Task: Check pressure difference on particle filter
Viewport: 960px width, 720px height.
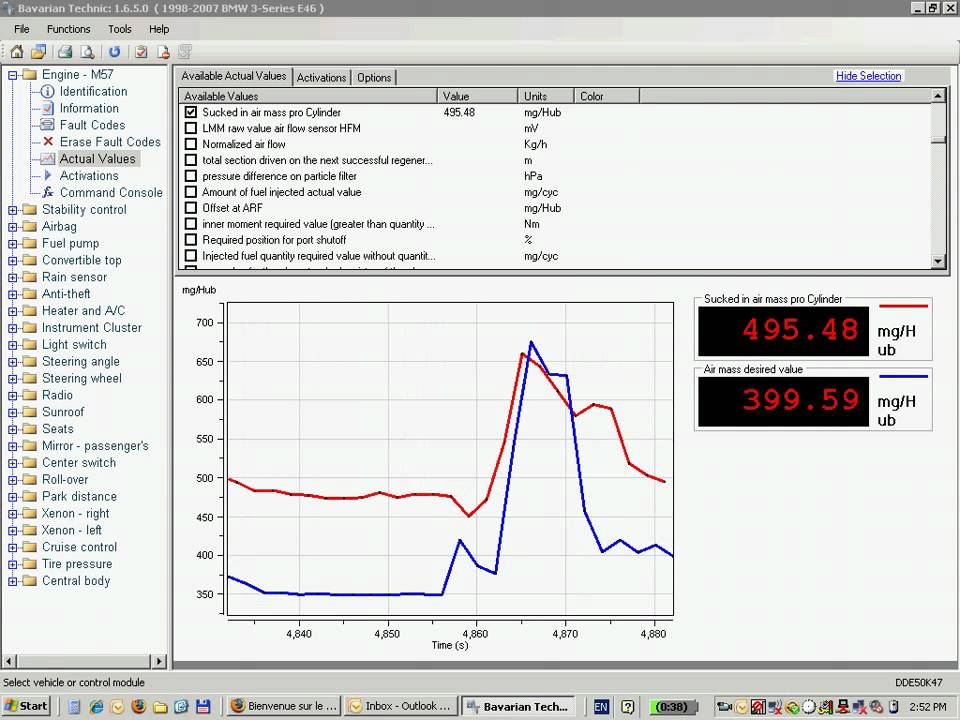Action: click(191, 176)
